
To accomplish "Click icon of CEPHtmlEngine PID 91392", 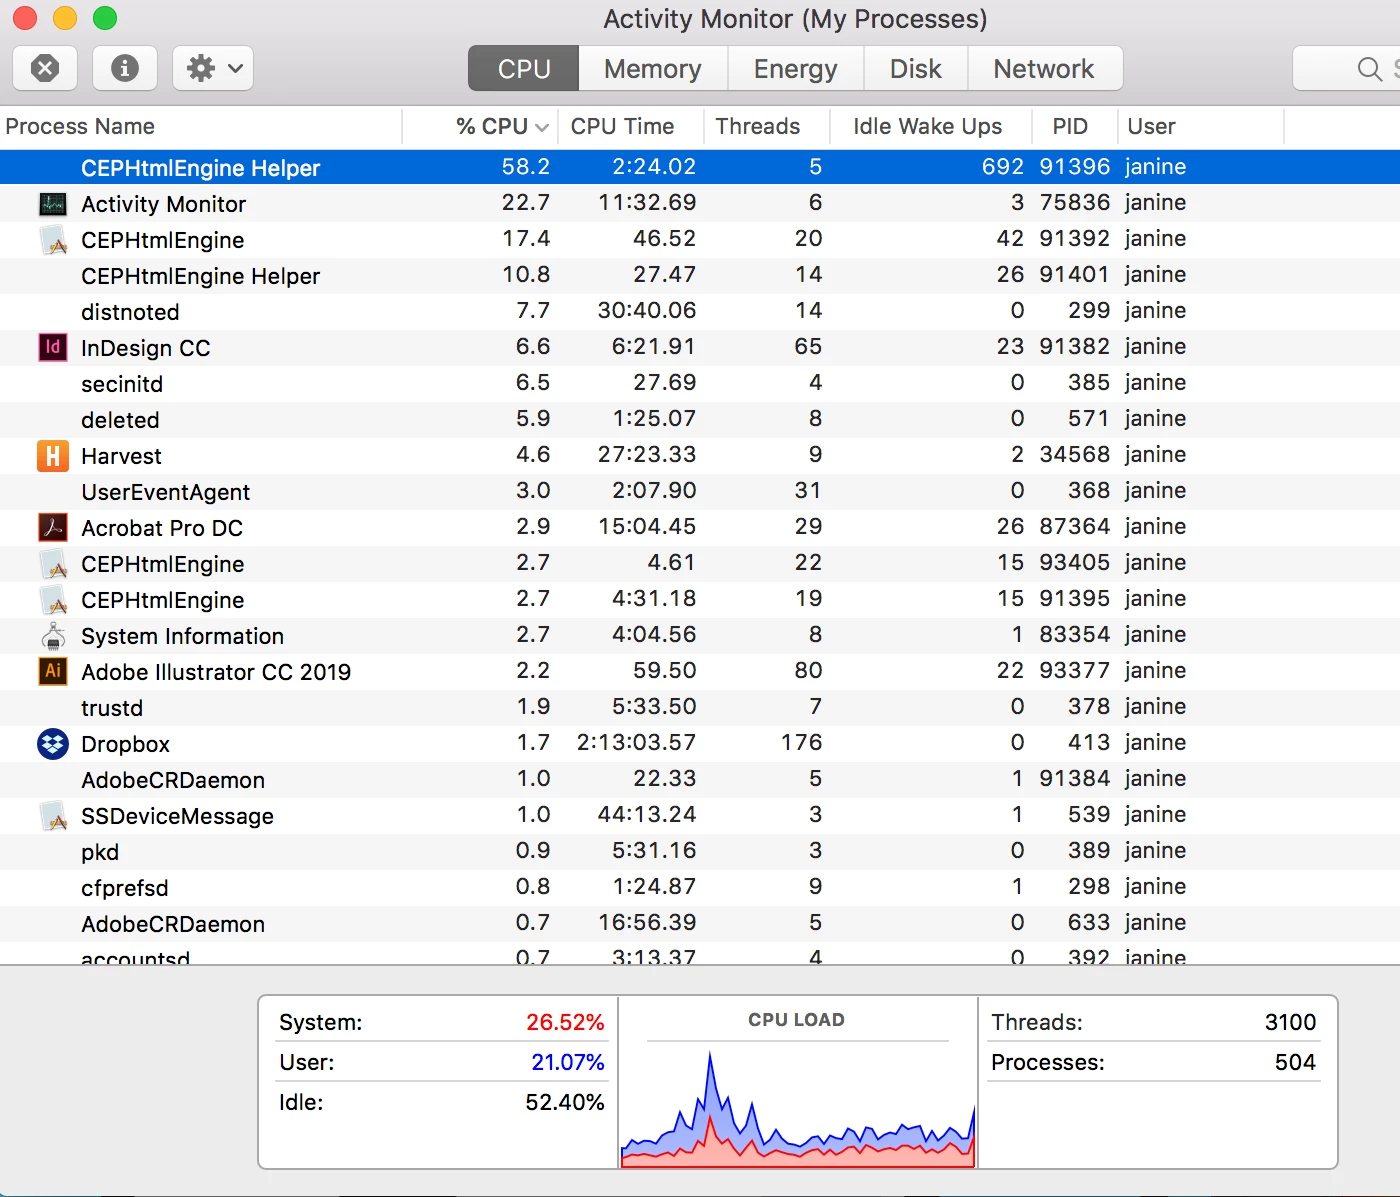I will coord(53,240).
